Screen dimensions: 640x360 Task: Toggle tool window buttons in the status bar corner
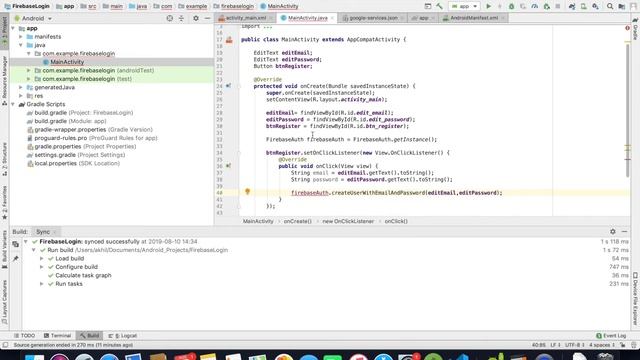coord(5,345)
